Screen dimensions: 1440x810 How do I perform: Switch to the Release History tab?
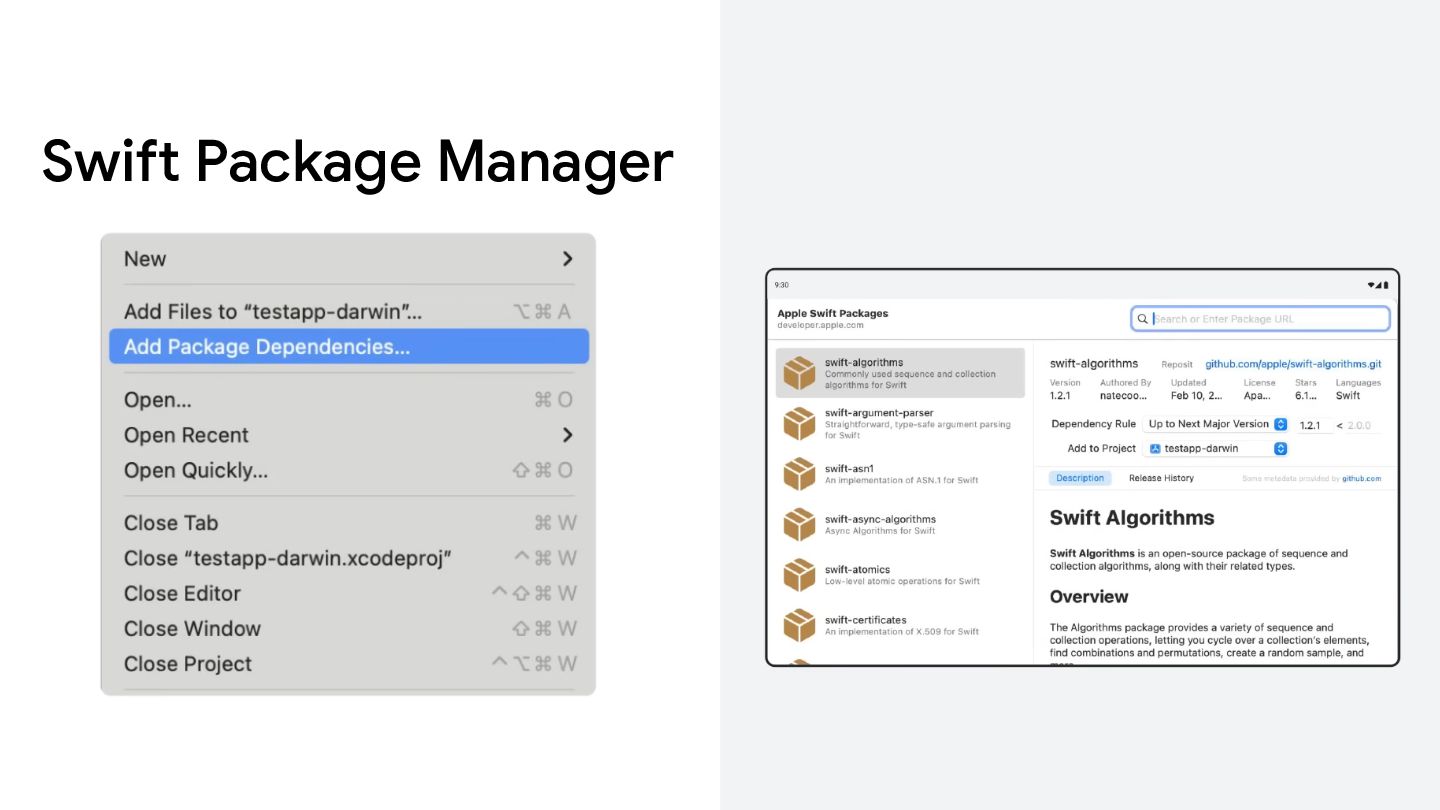pyautogui.click(x=1161, y=478)
